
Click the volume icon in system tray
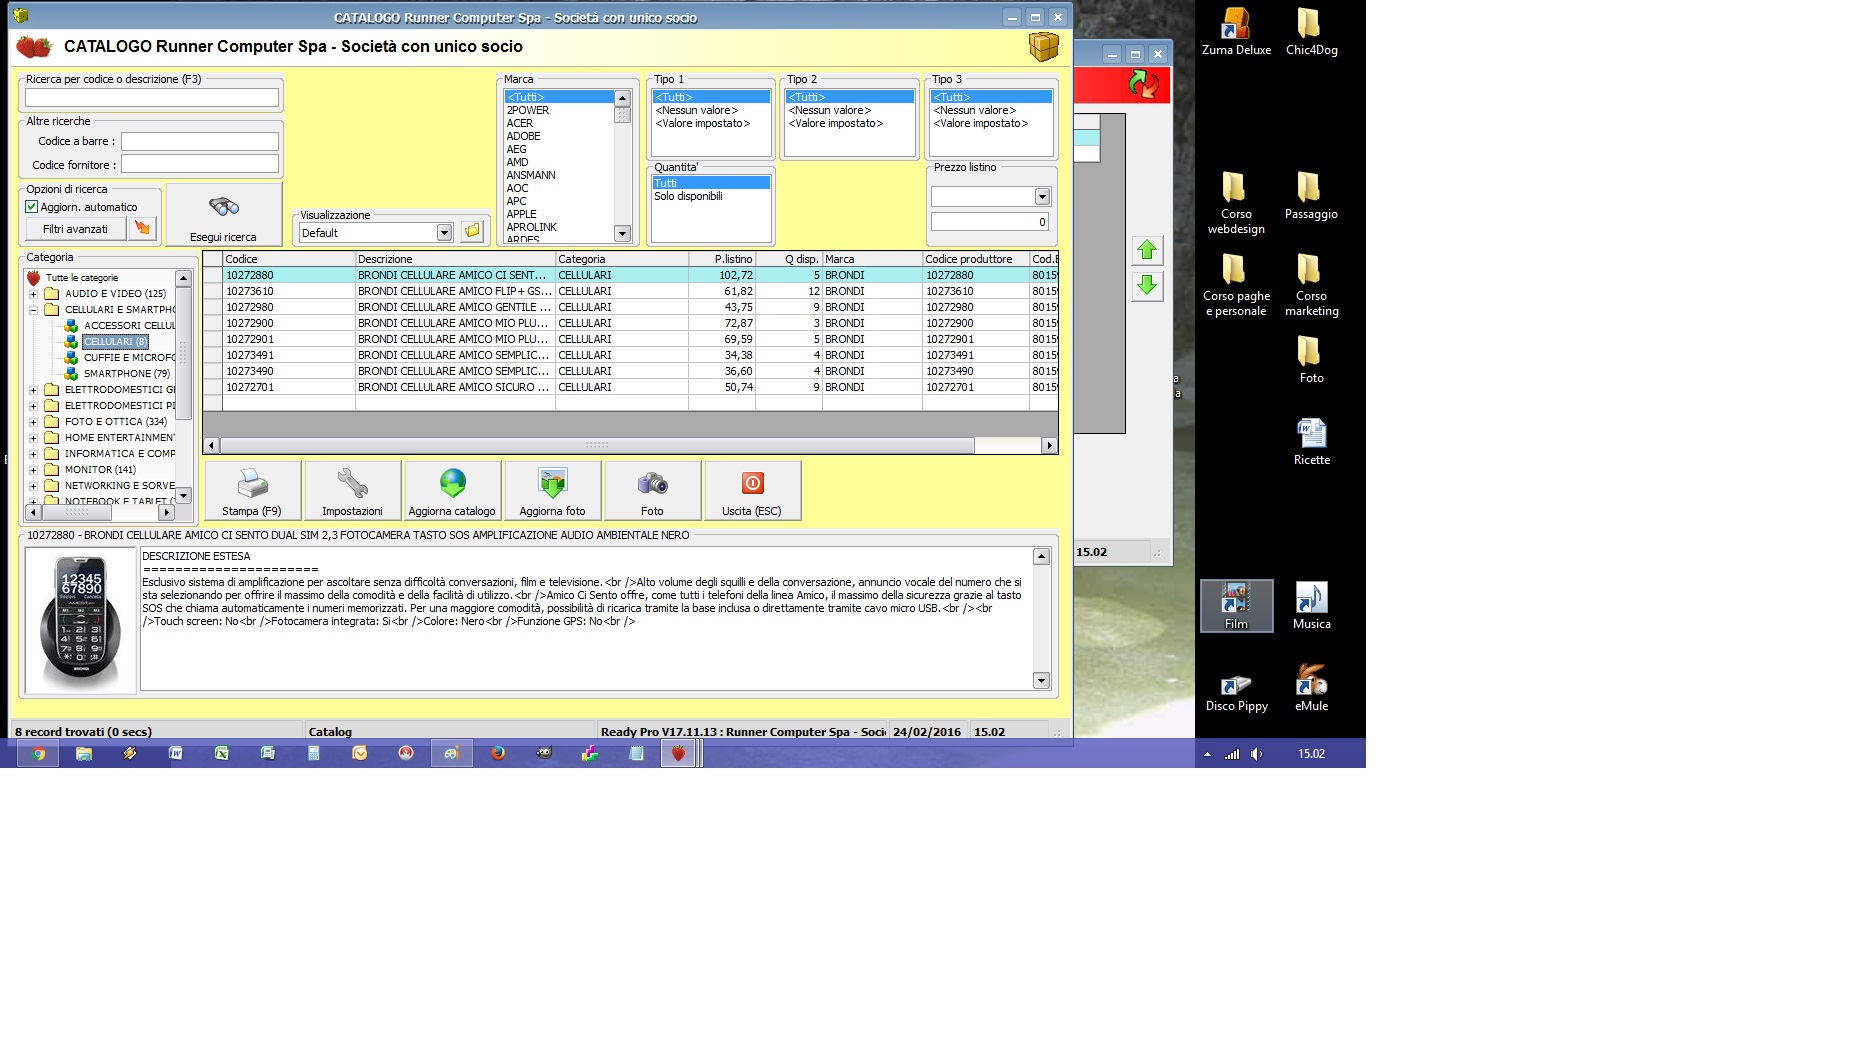(x=1256, y=754)
